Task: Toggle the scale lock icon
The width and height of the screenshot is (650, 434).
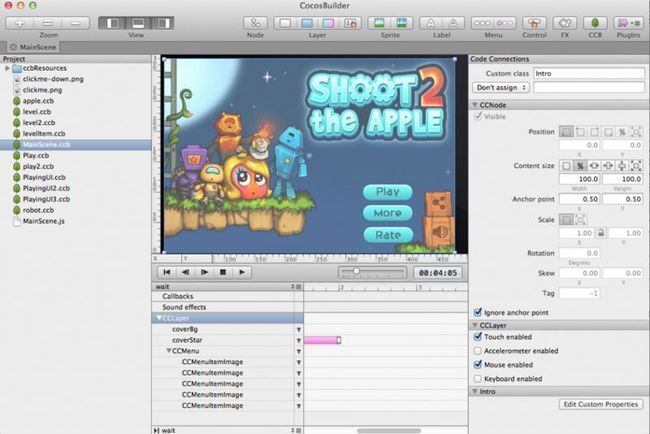Action: (601, 233)
